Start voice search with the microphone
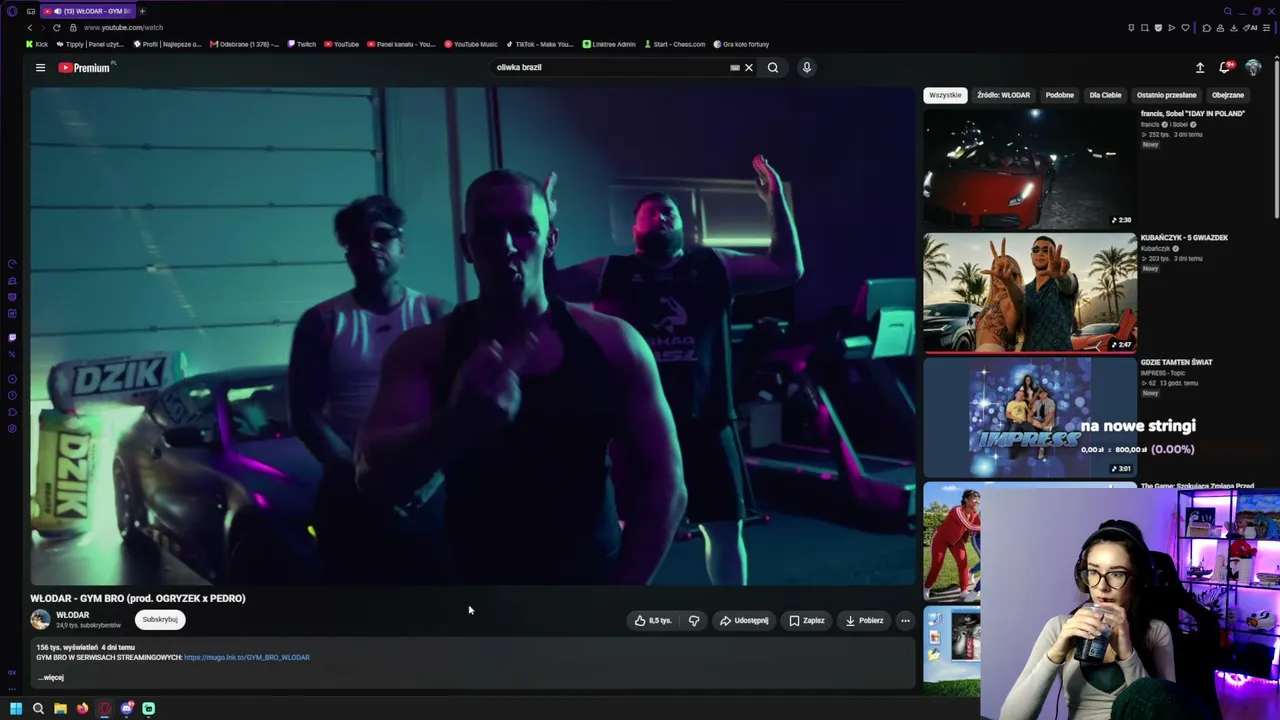The image size is (1280, 720). (x=807, y=68)
